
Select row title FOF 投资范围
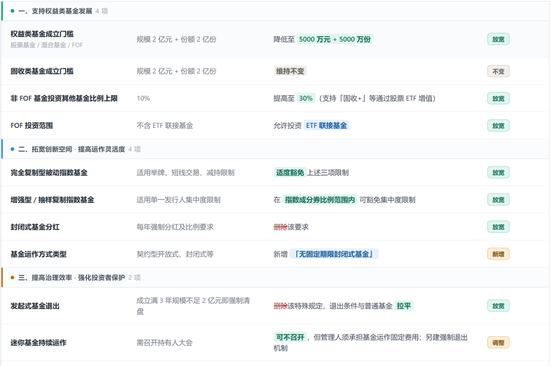[32, 126]
